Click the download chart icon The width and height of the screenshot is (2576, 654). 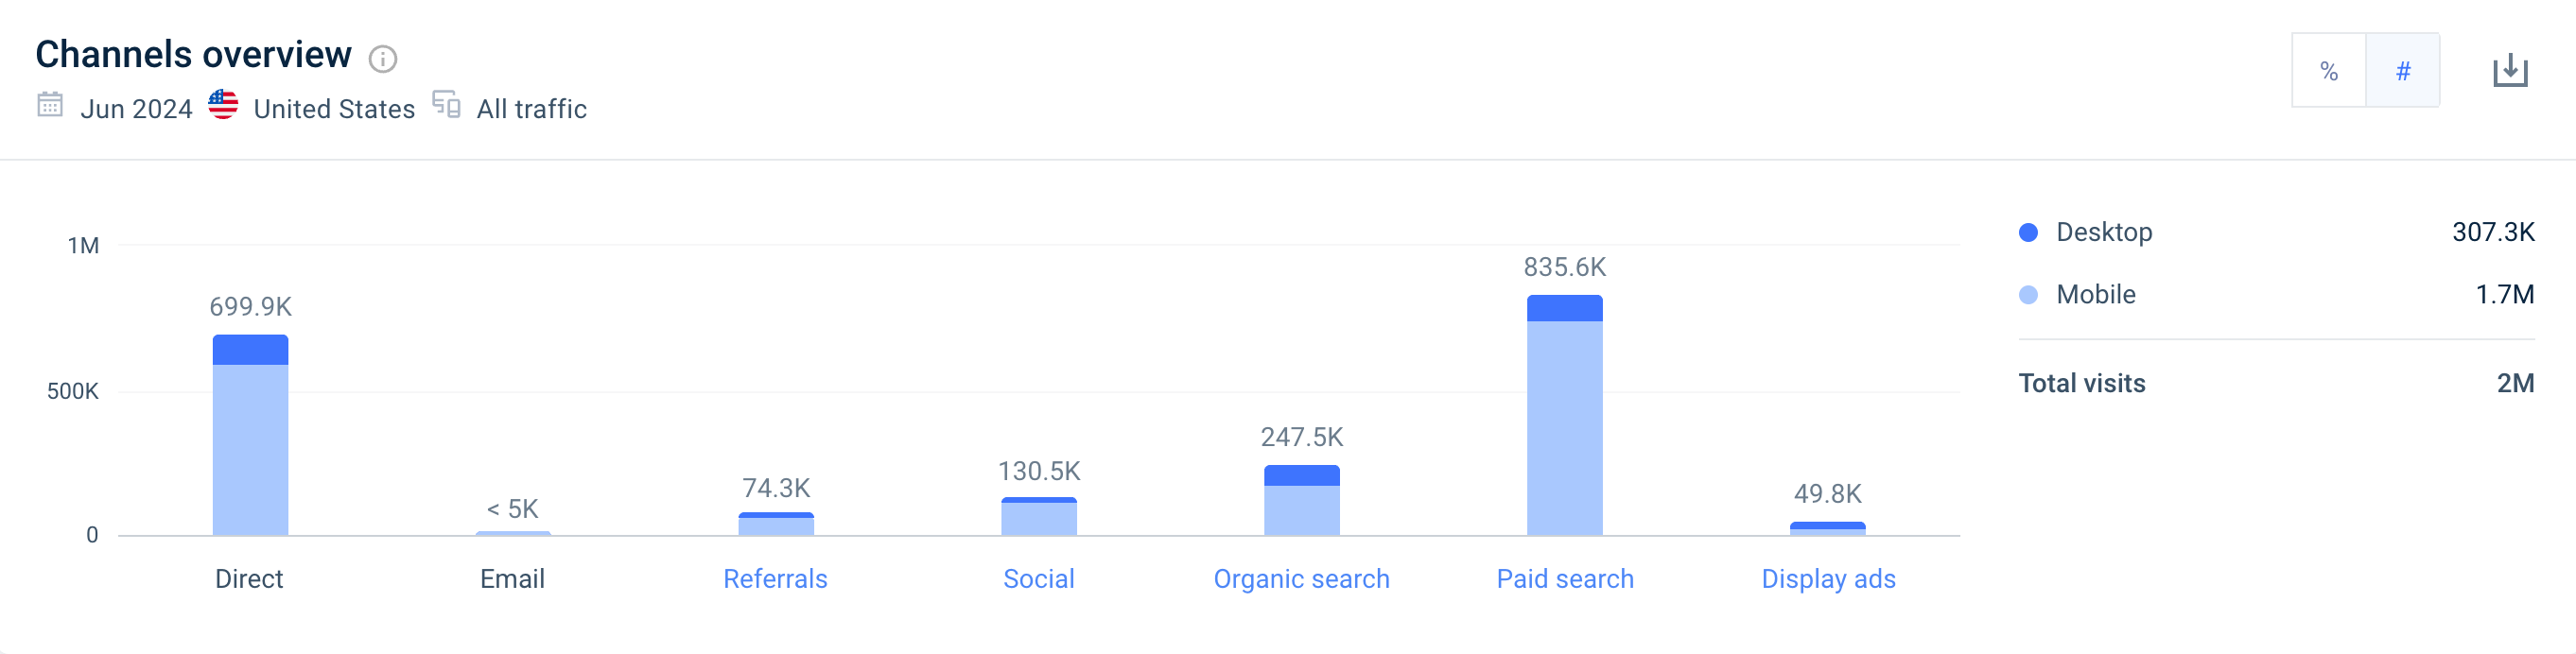pyautogui.click(x=2509, y=71)
